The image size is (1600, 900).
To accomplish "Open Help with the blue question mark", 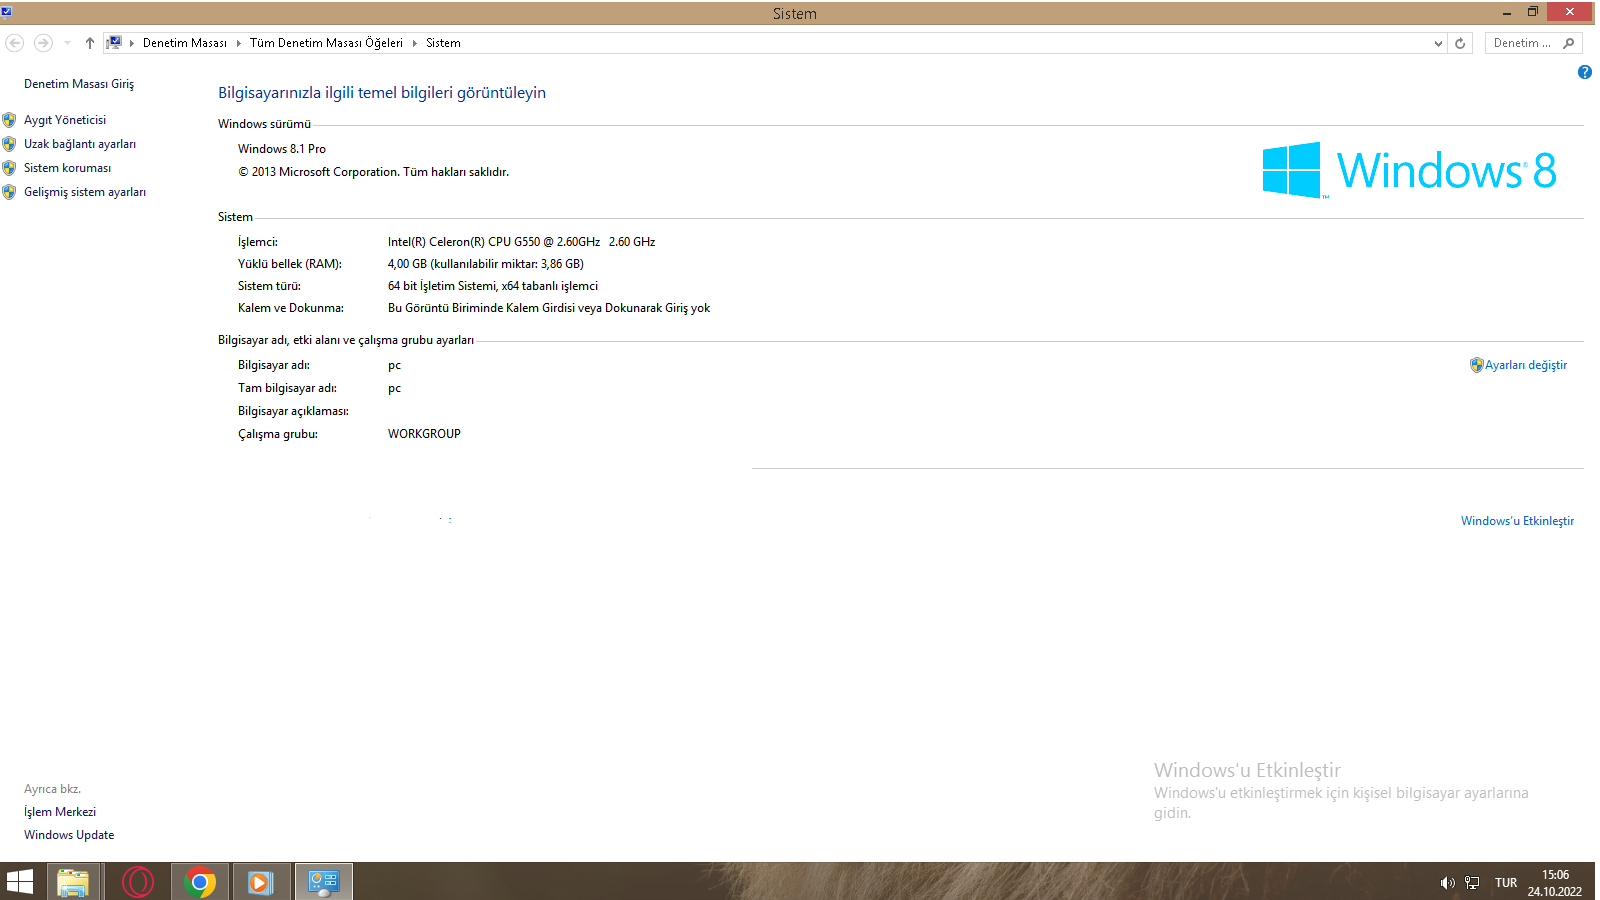I will 1584,72.
